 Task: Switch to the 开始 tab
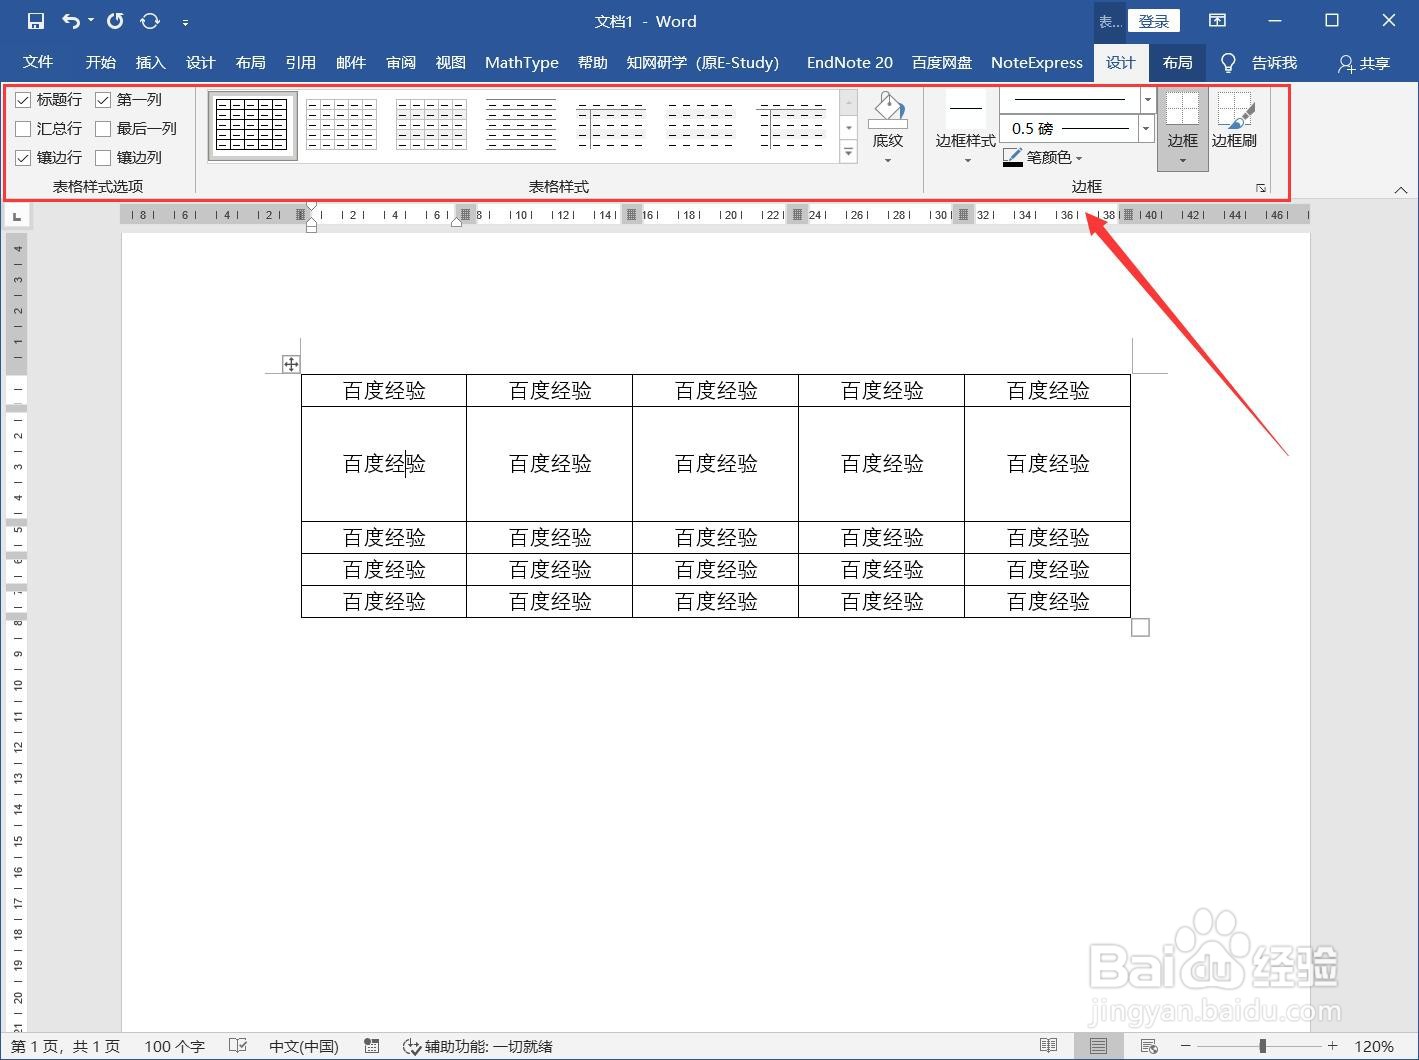coord(100,62)
